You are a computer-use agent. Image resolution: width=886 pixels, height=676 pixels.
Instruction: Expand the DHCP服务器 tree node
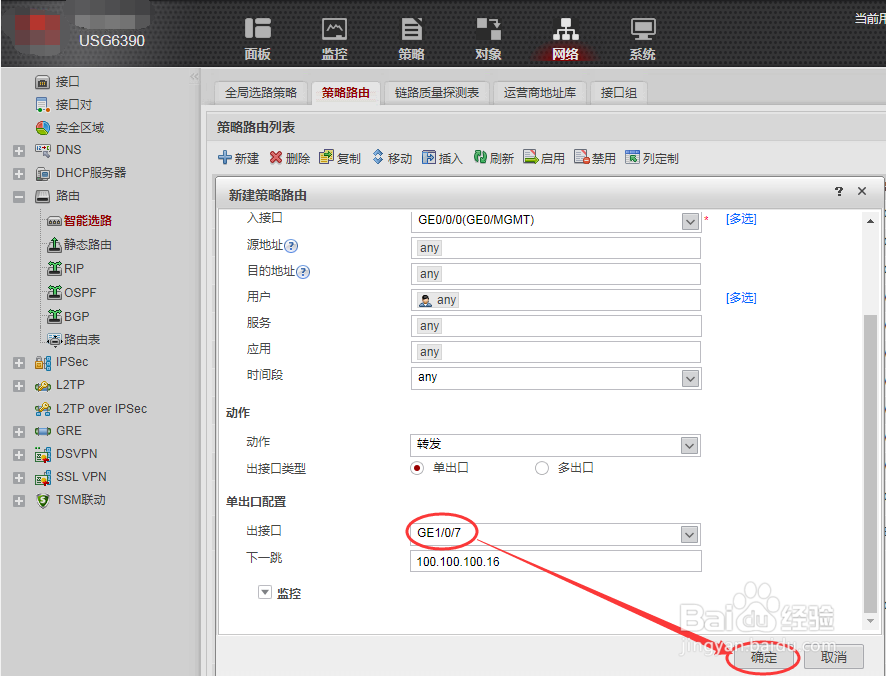(19, 174)
